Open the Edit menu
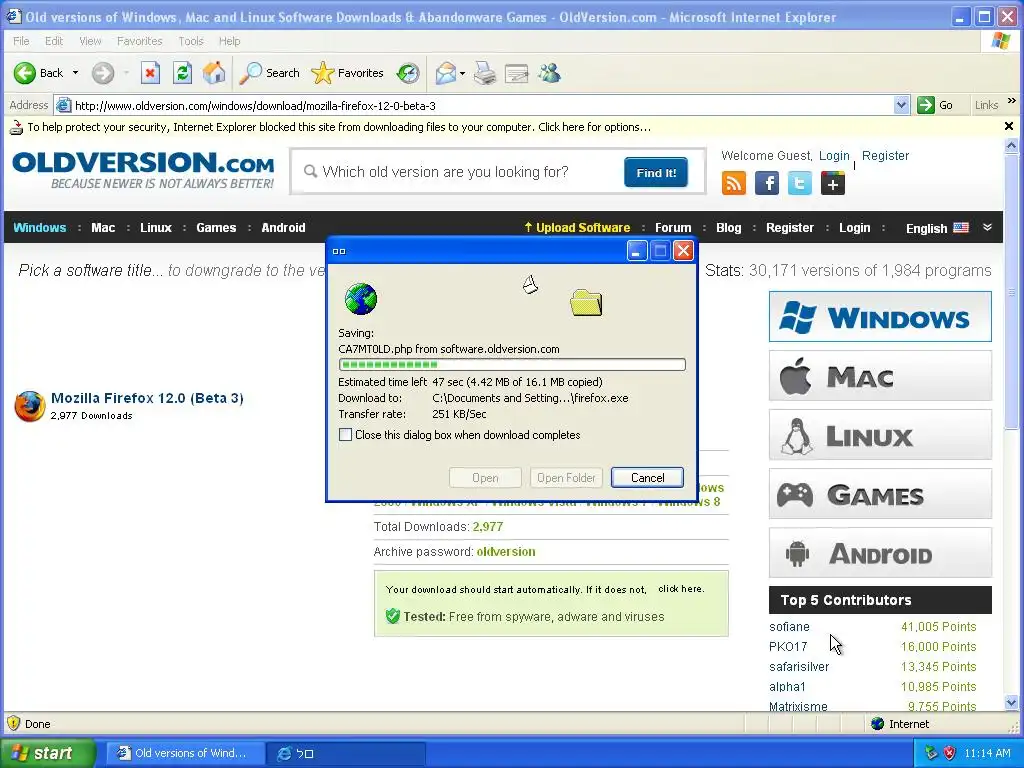This screenshot has height=768, width=1024. click(54, 41)
